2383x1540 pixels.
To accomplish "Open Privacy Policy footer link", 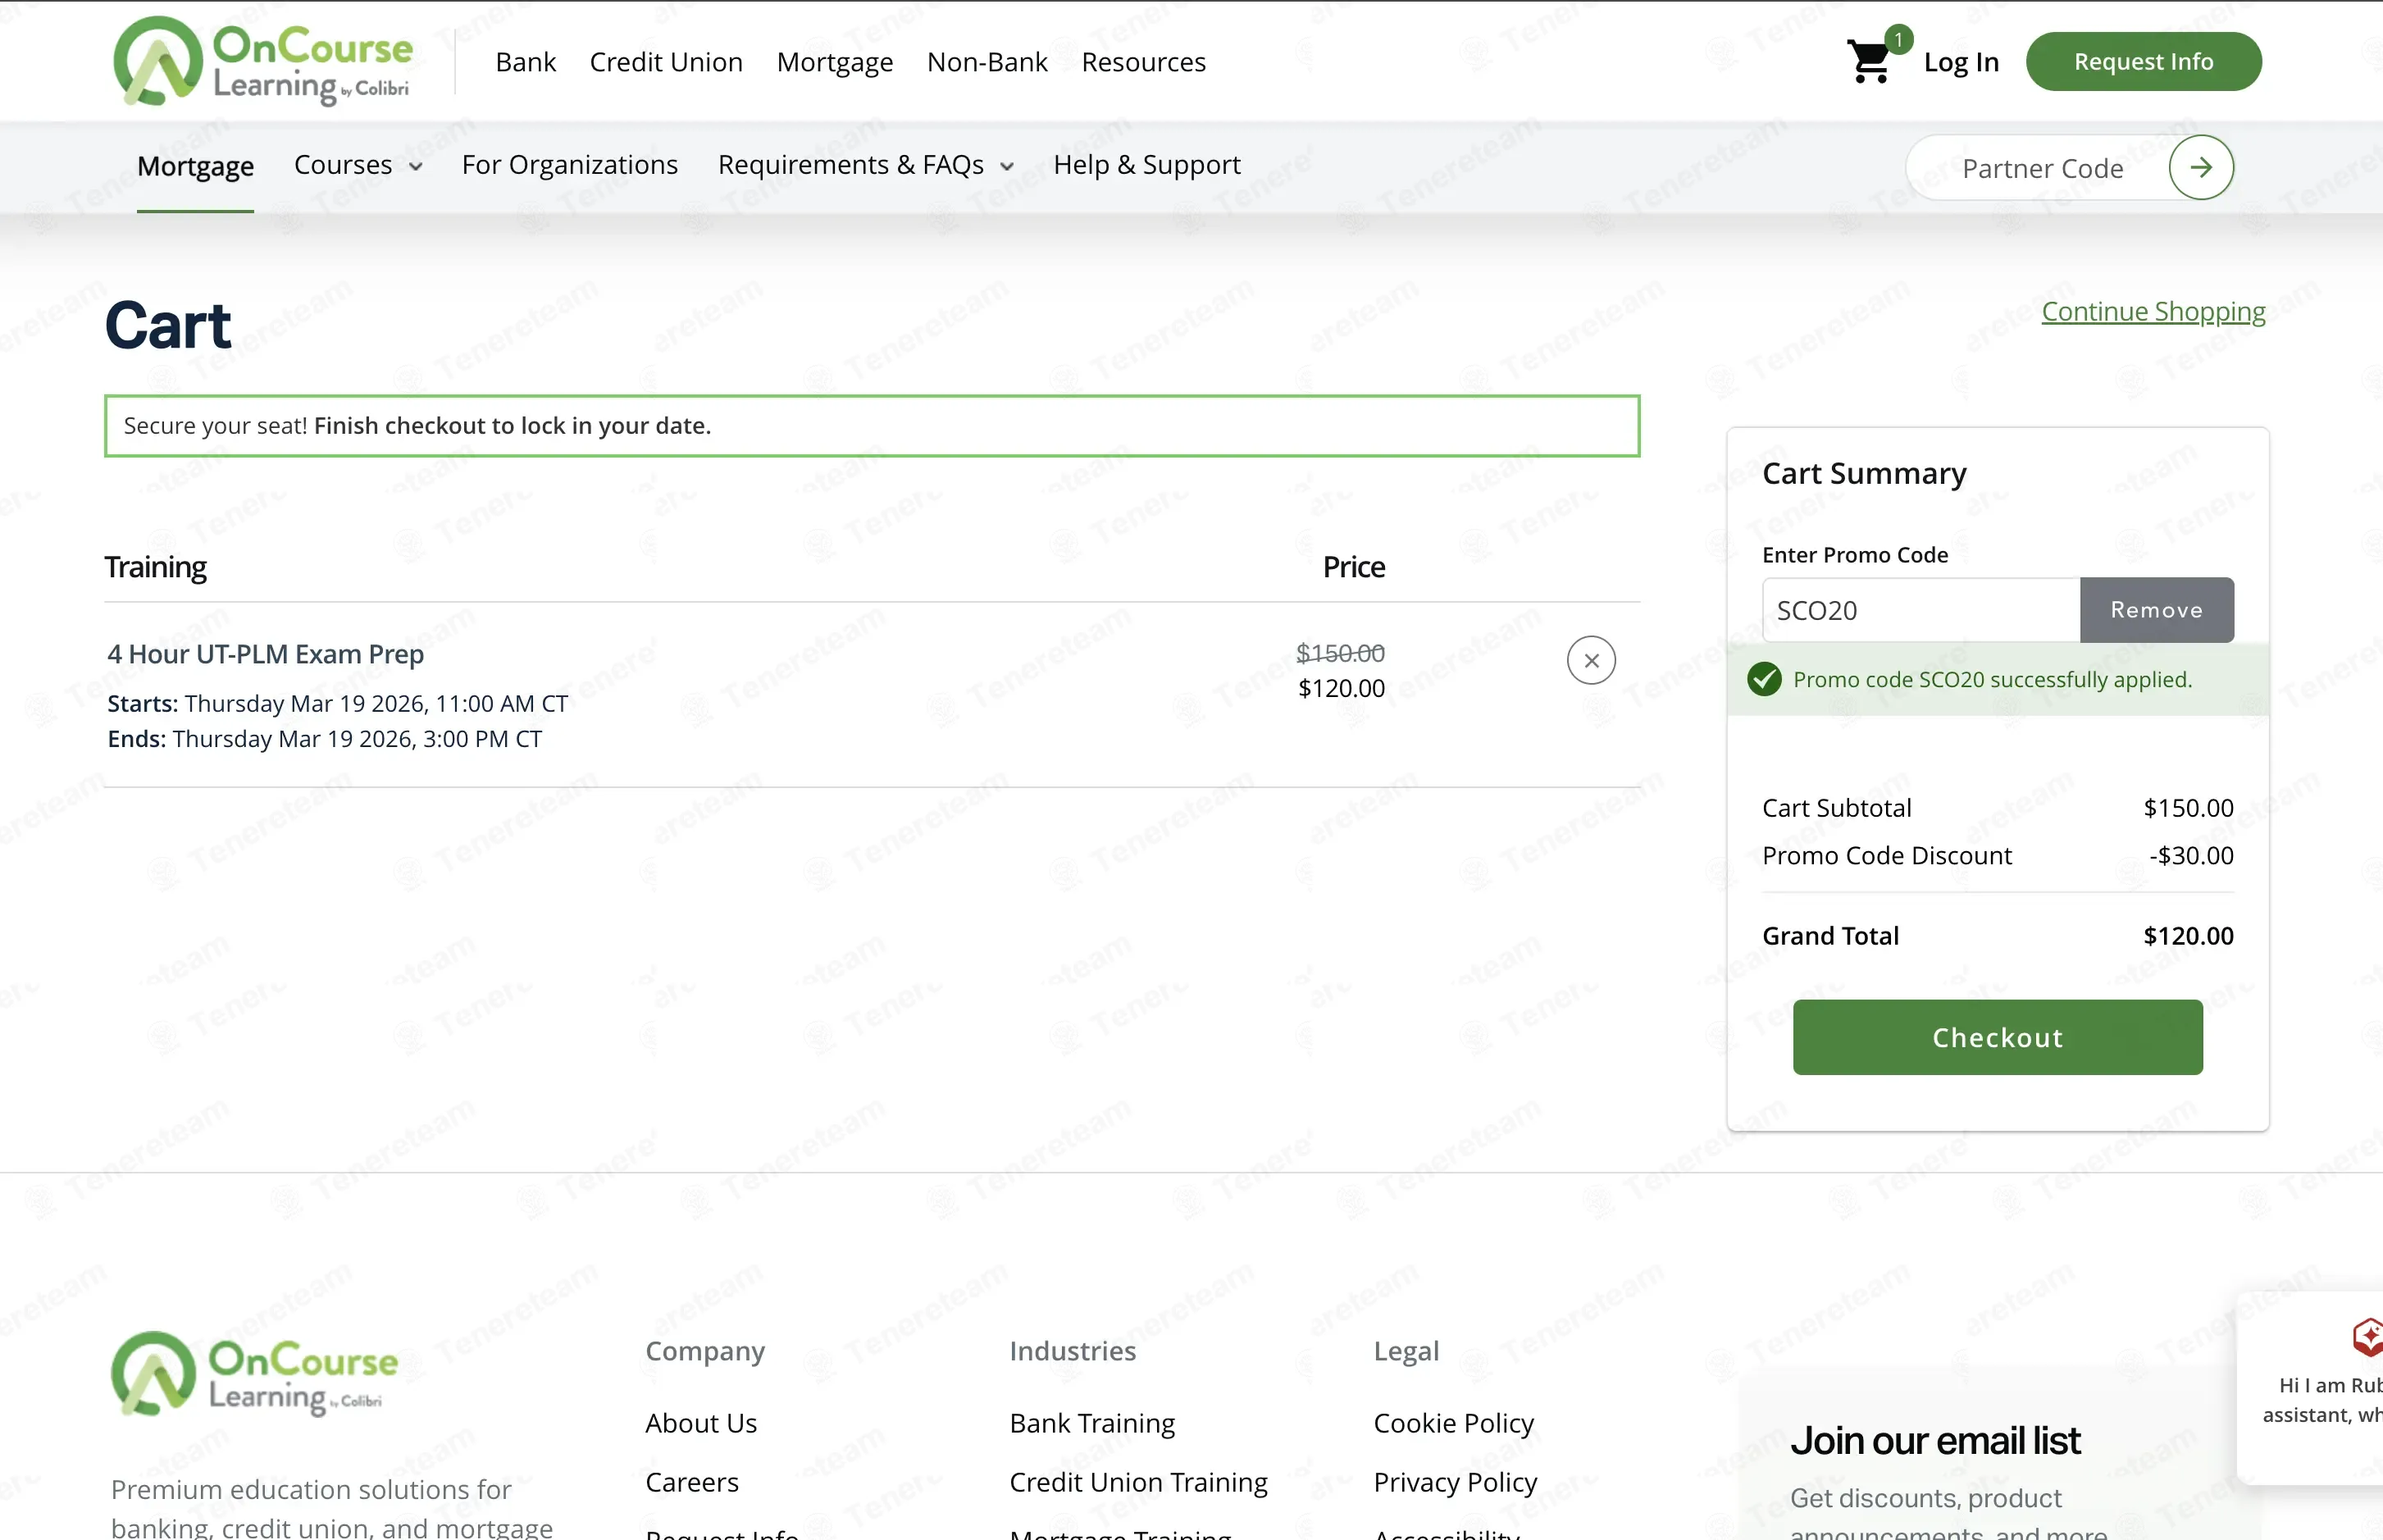I will coord(1455,1482).
